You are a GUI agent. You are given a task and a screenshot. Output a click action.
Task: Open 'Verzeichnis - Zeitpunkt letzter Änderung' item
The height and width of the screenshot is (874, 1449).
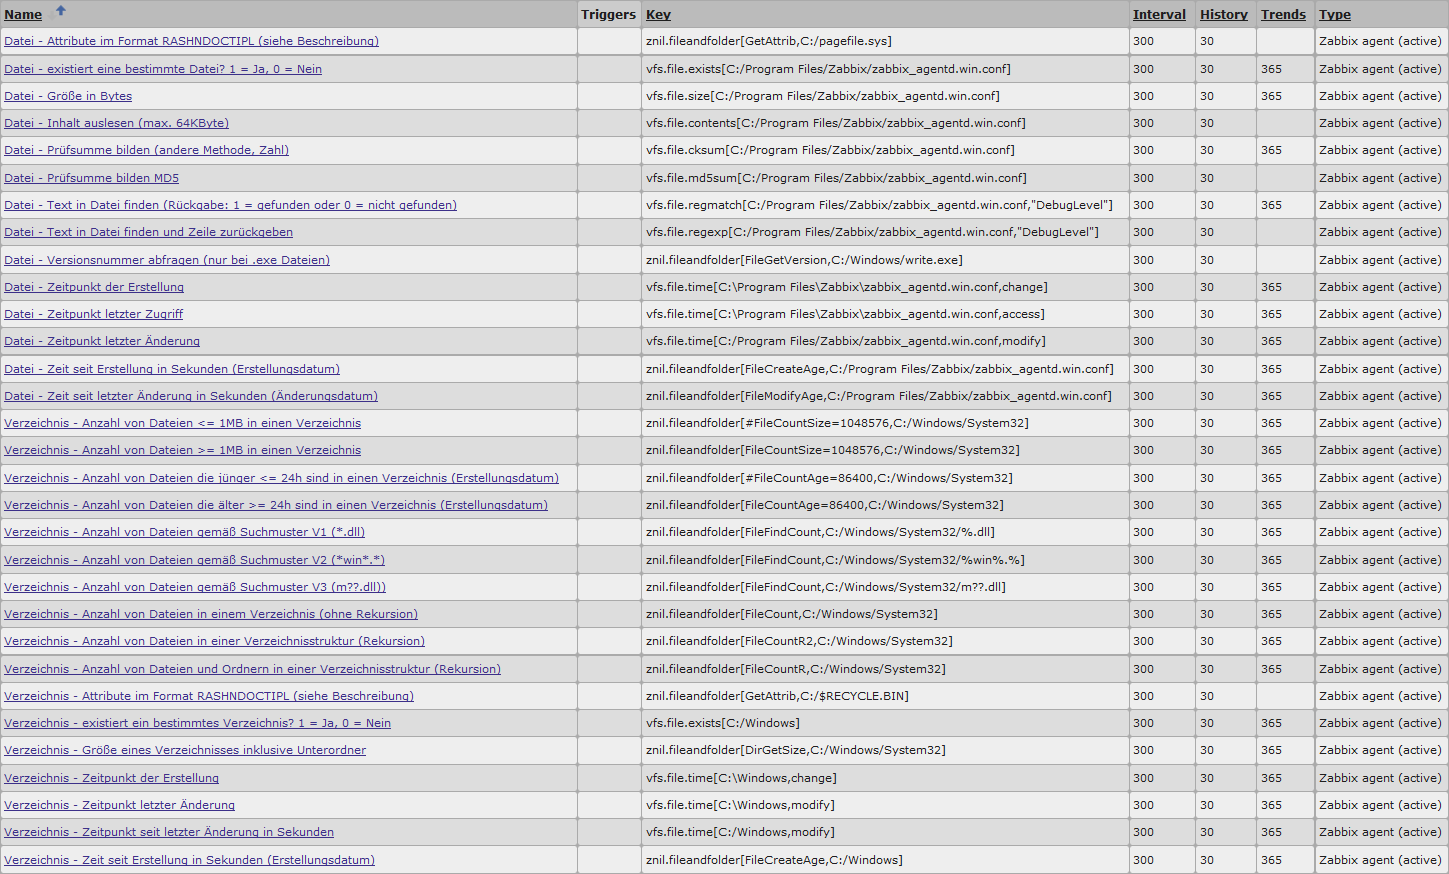click(x=119, y=805)
